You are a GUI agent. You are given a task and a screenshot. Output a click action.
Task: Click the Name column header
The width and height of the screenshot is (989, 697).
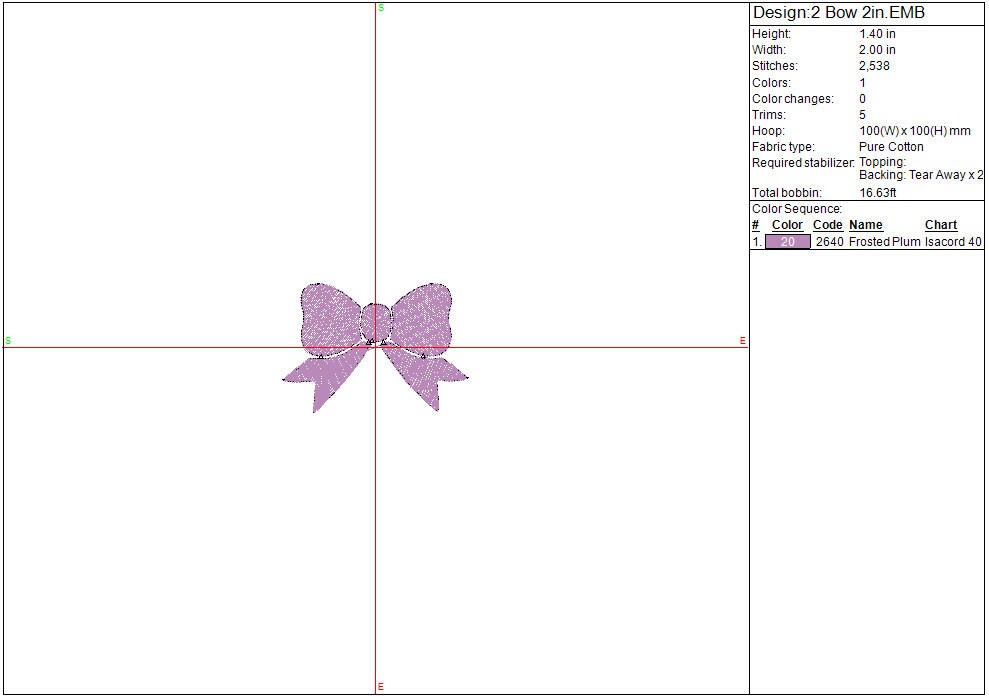tap(866, 225)
